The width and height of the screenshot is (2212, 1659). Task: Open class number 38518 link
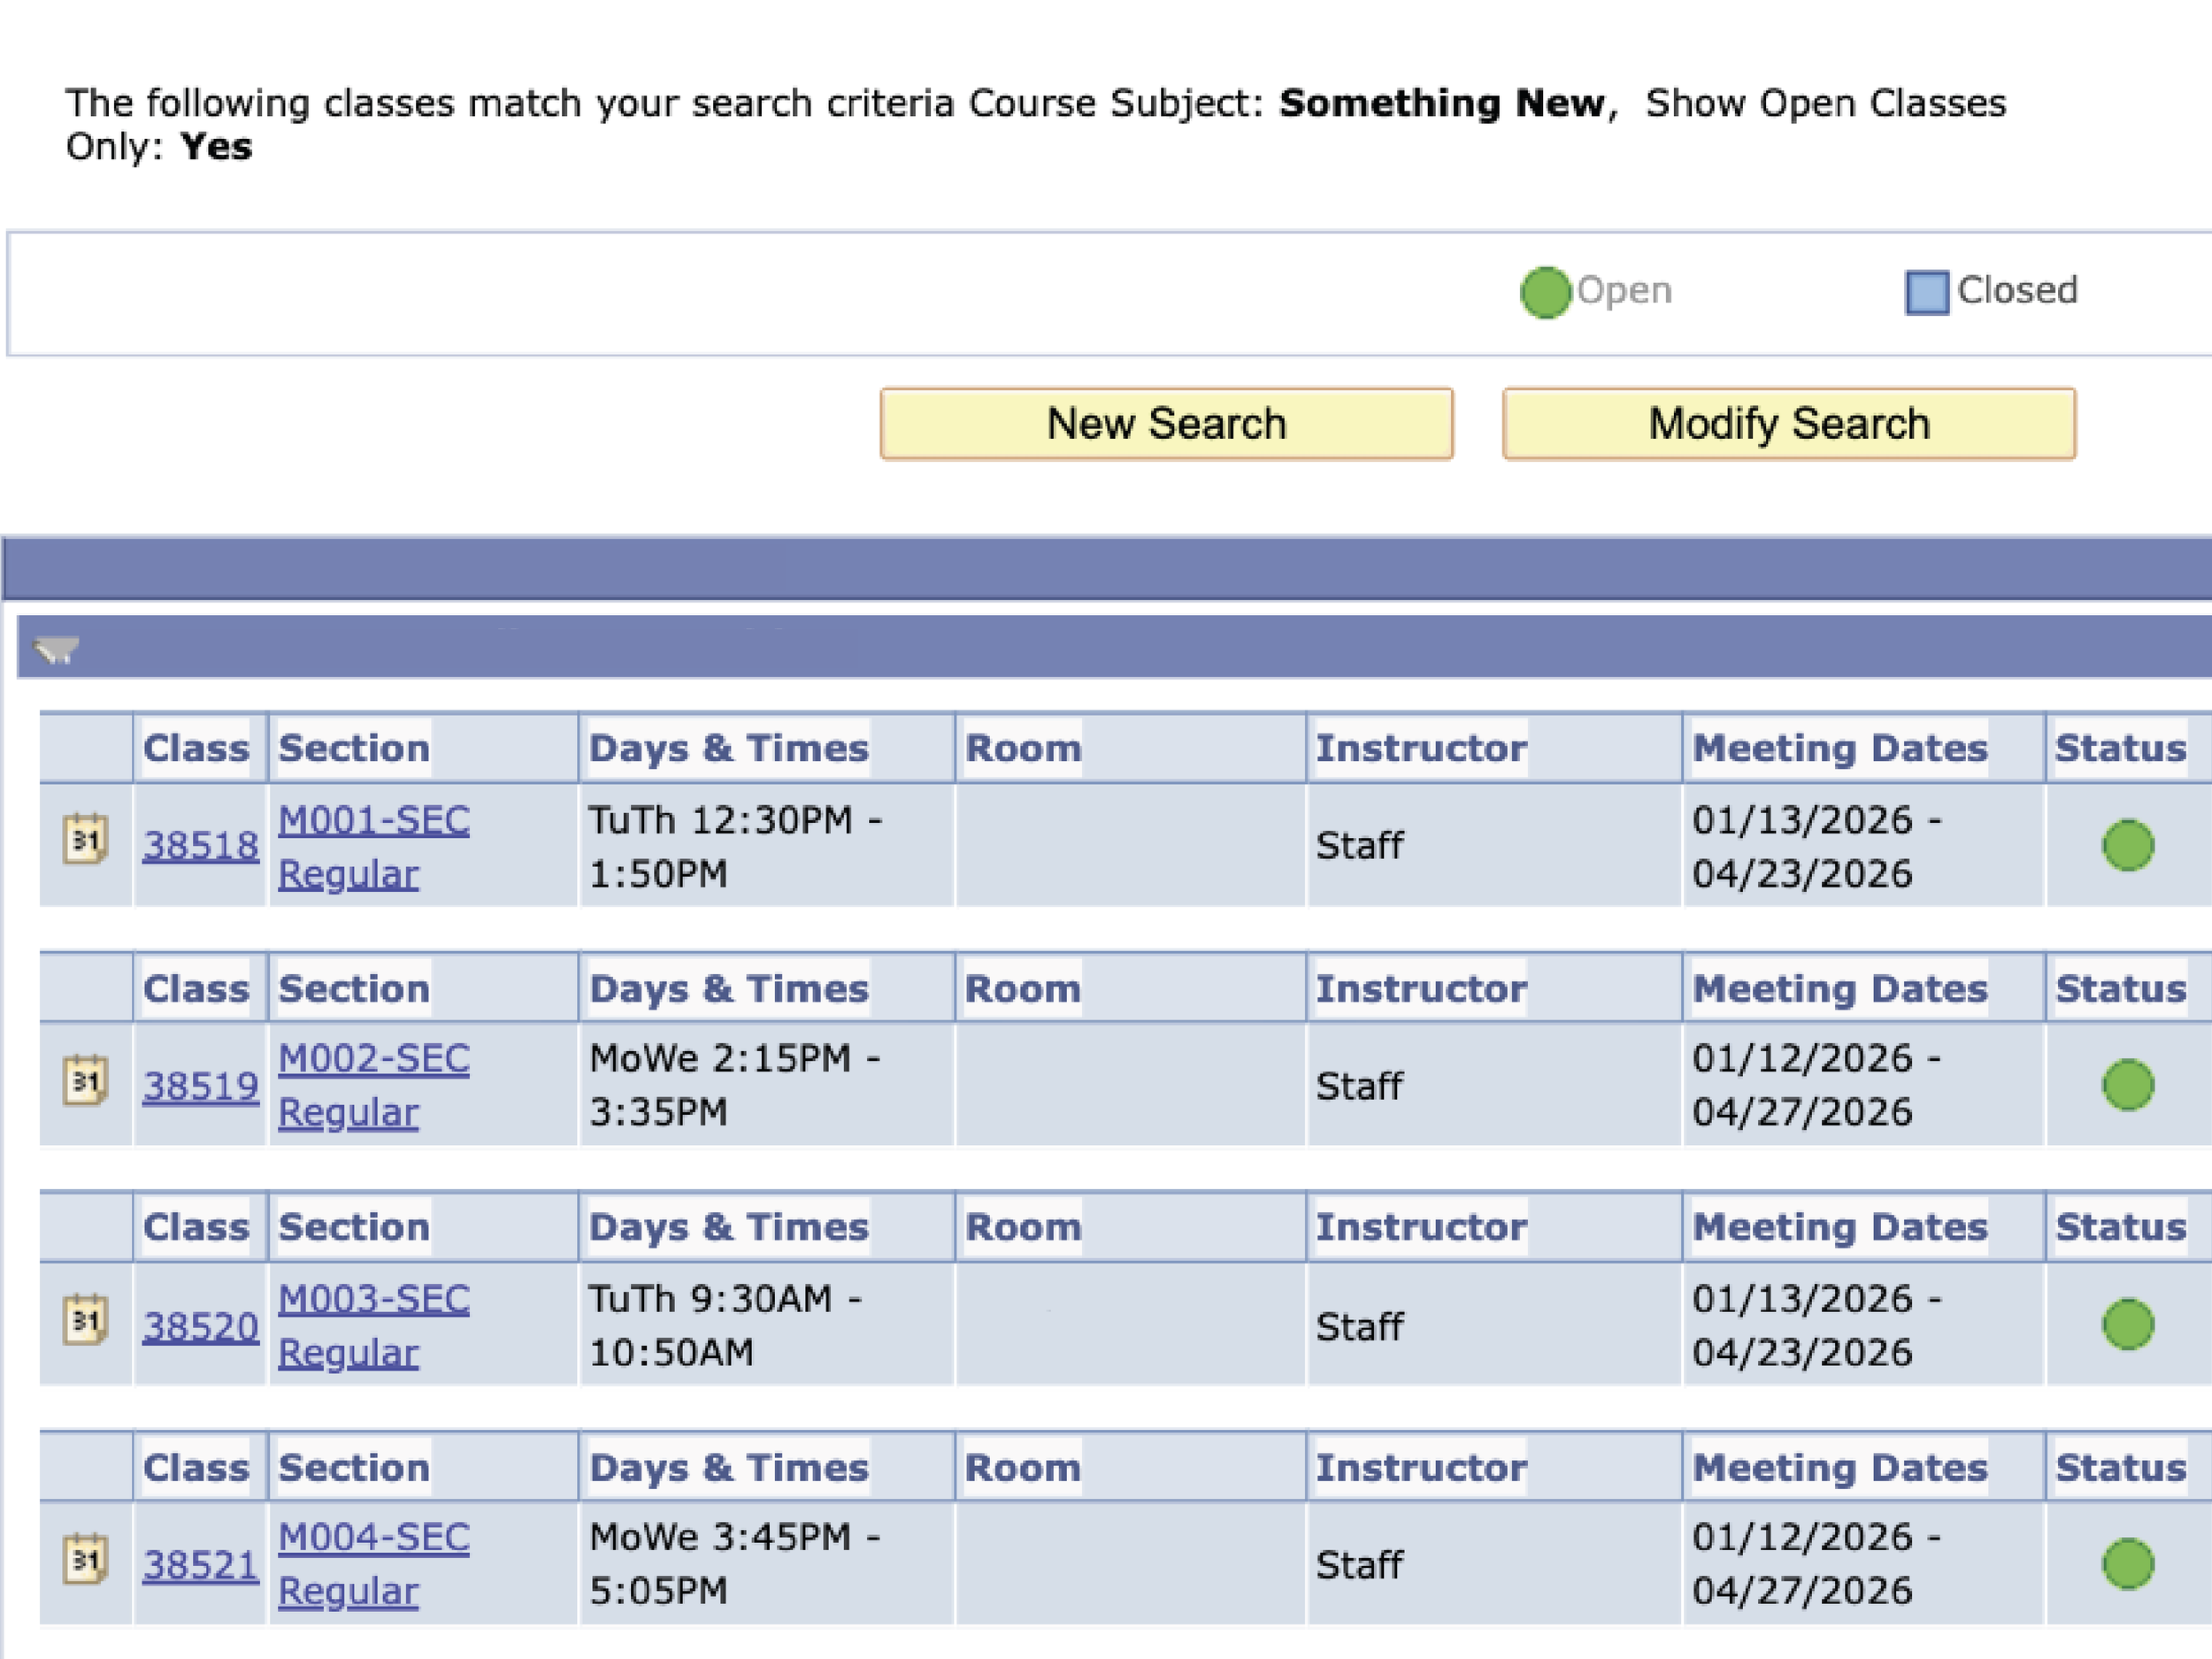point(200,846)
